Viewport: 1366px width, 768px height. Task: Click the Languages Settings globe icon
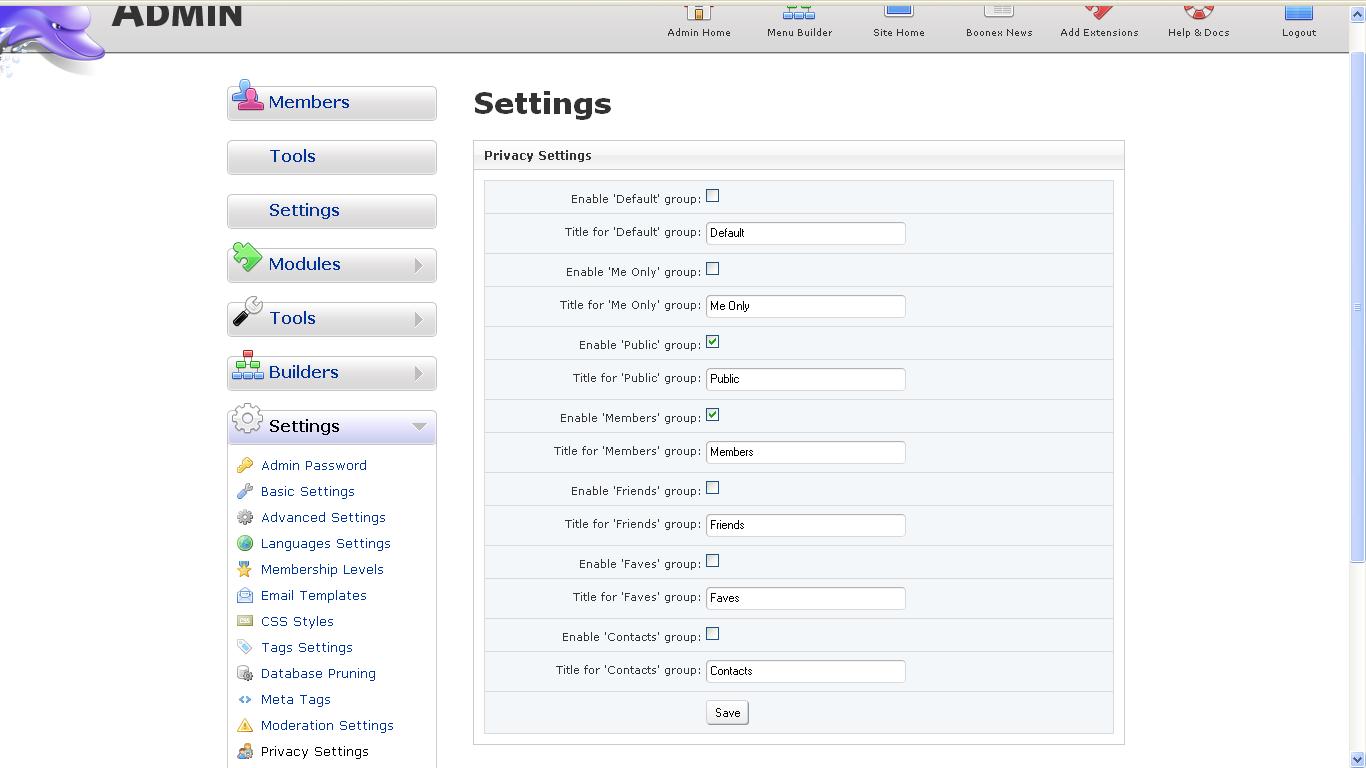245,544
